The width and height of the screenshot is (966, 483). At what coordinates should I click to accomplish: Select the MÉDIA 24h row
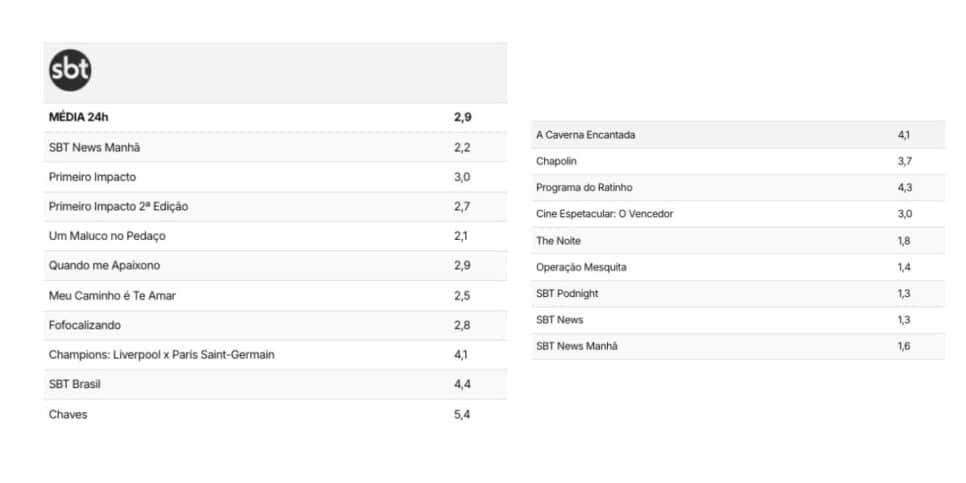point(275,118)
